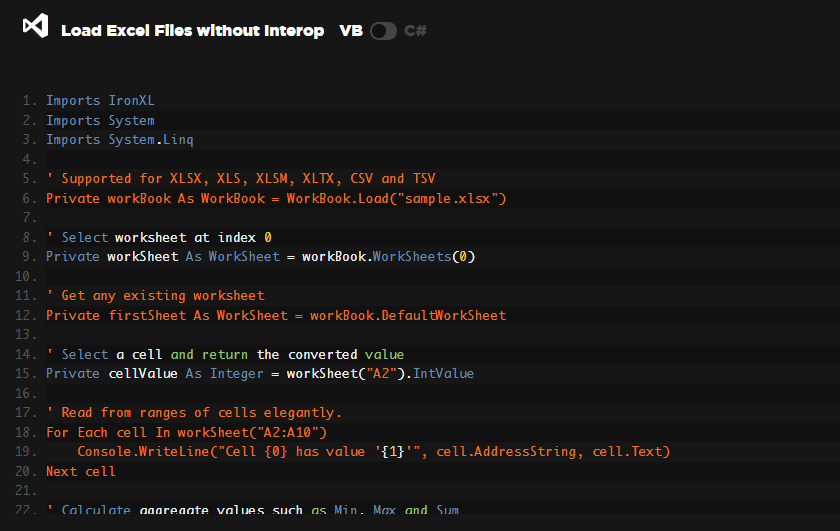The height and width of the screenshot is (531, 840).
Task: Select the VB language label
Action: pos(351,31)
